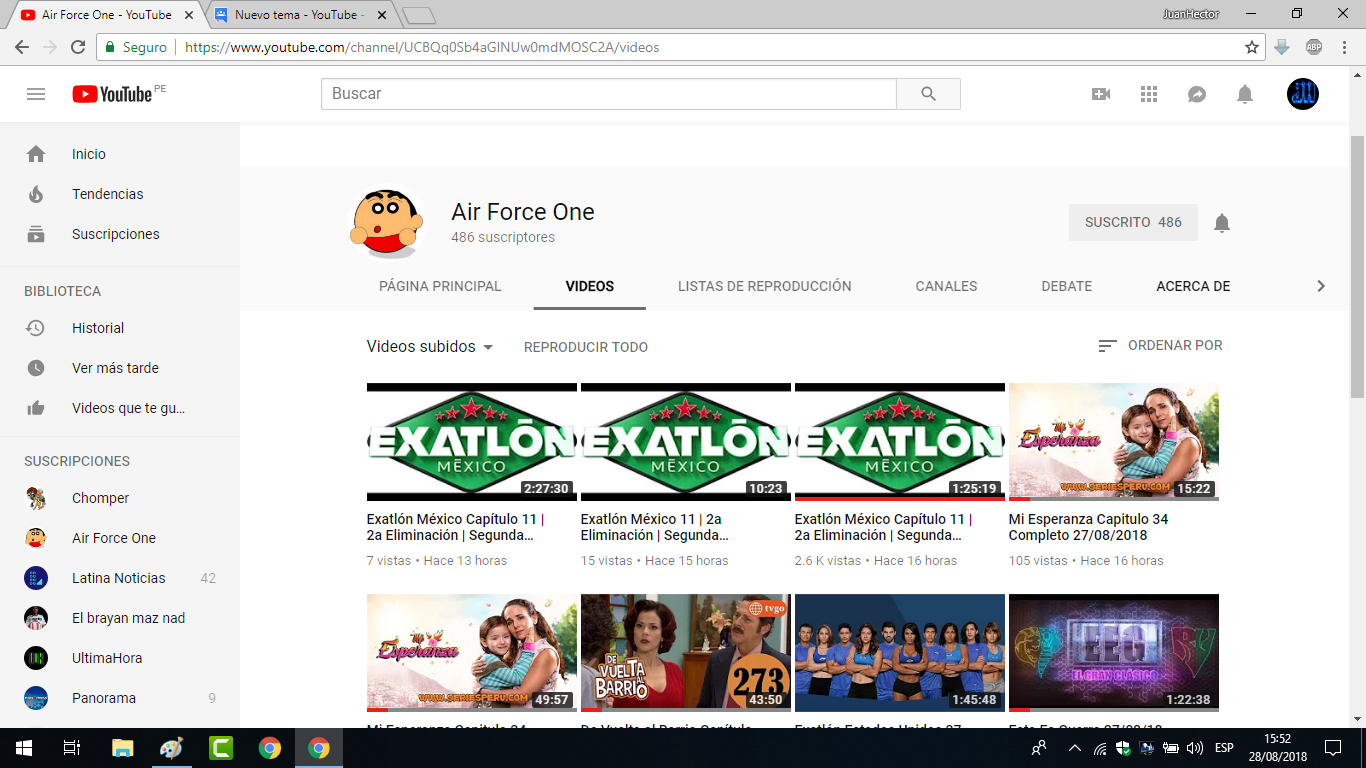Click the ESP language indicator in the tray

coord(1224,748)
